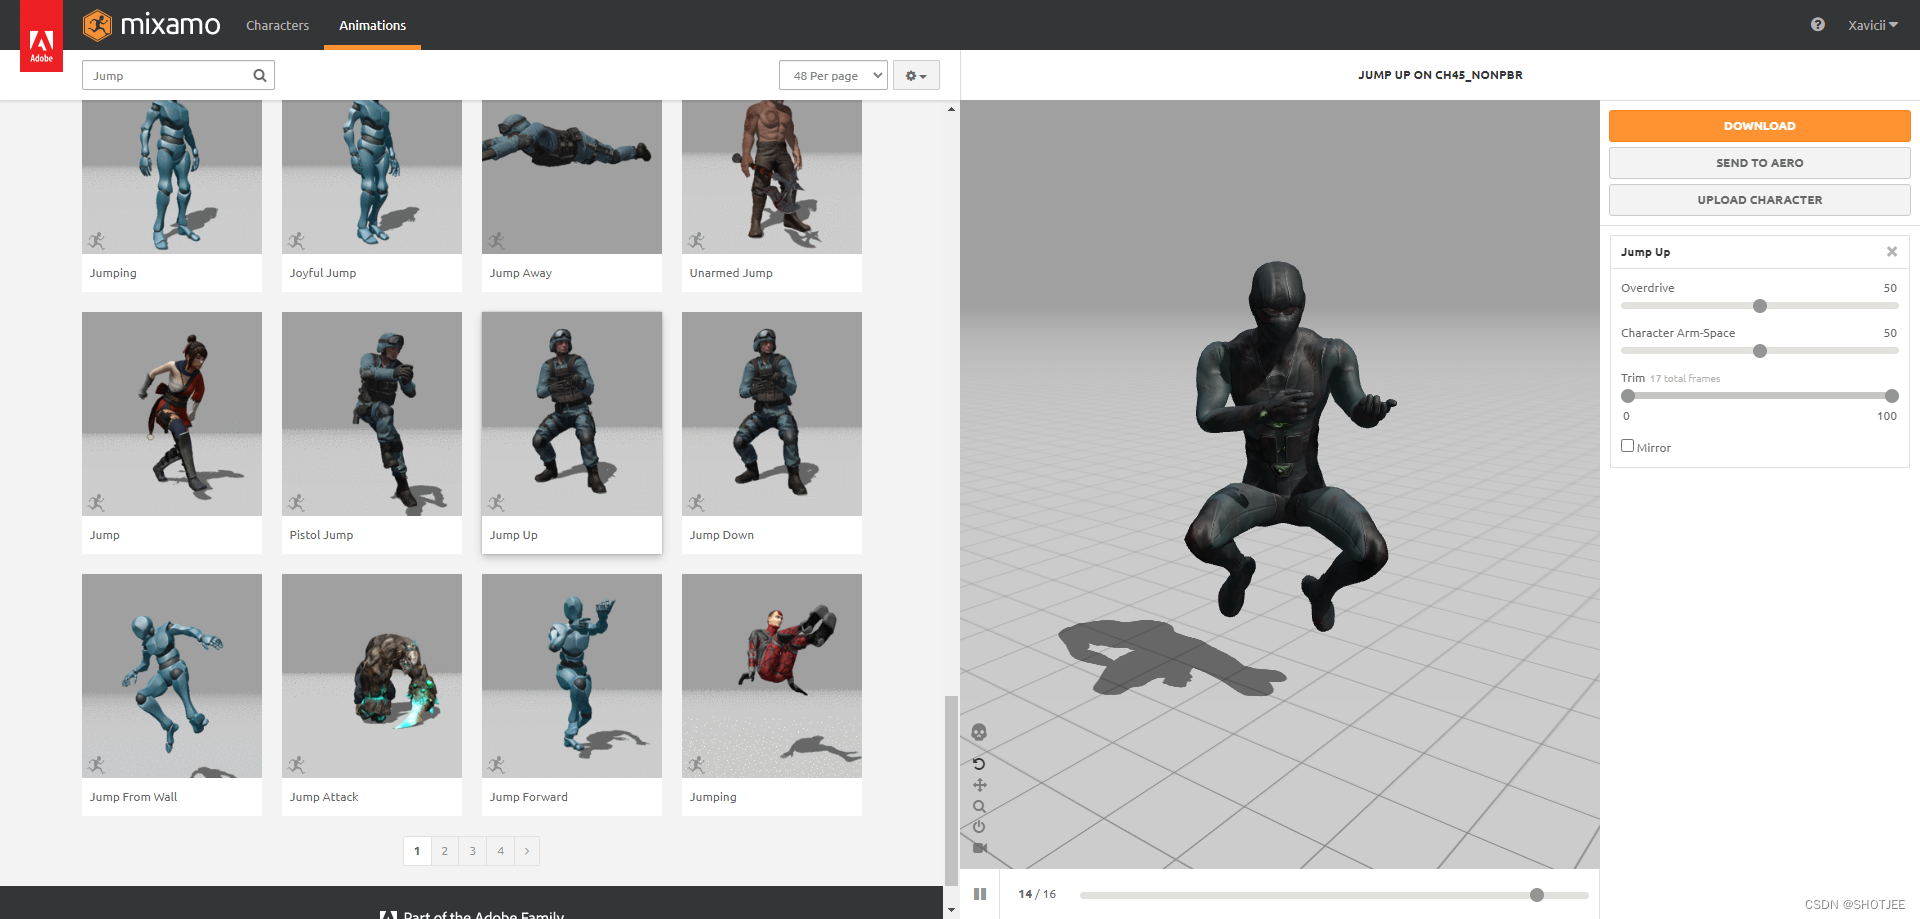Click the rotate camera icon in the viewer
The width and height of the screenshot is (1920, 919).
point(979,764)
